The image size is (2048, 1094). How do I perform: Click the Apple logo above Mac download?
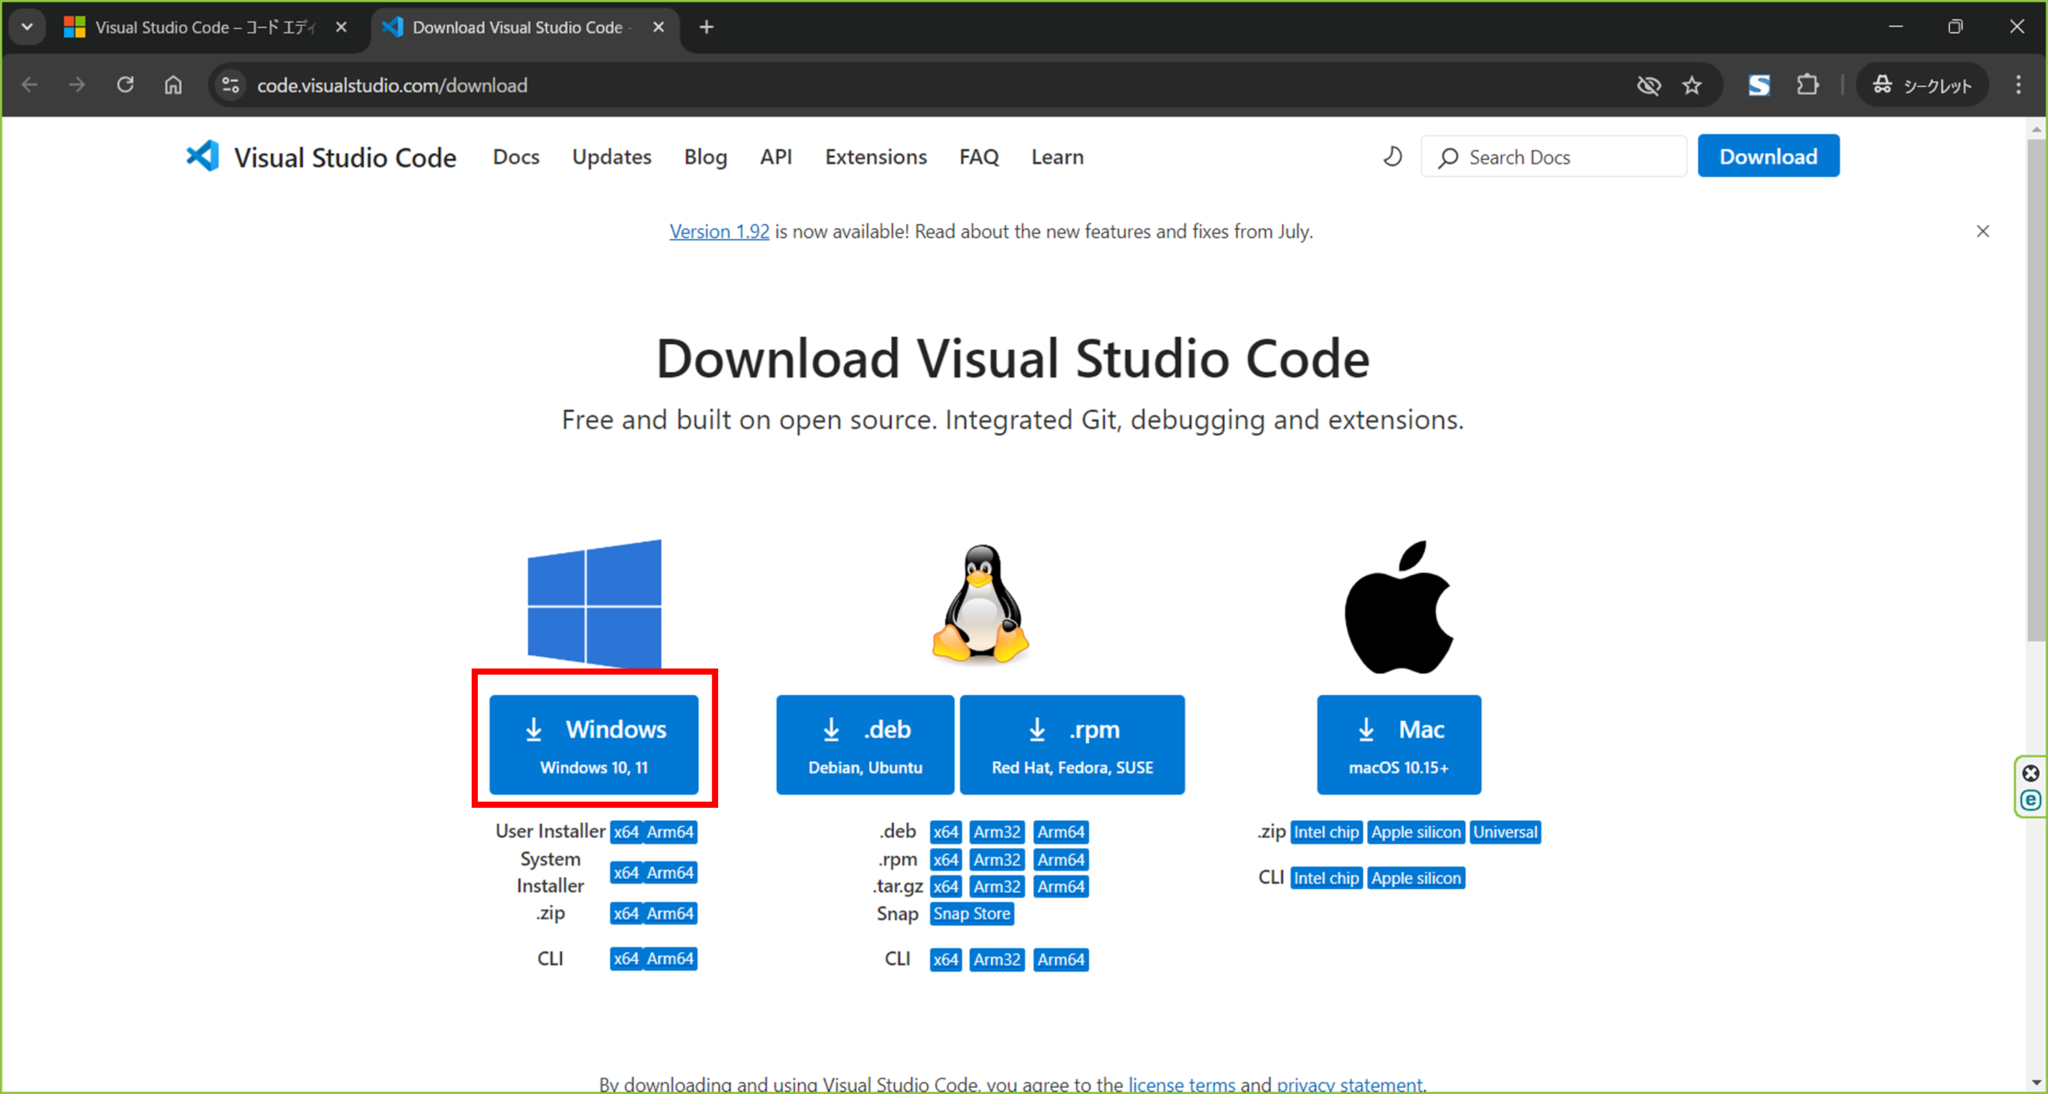pyautogui.click(x=1398, y=603)
